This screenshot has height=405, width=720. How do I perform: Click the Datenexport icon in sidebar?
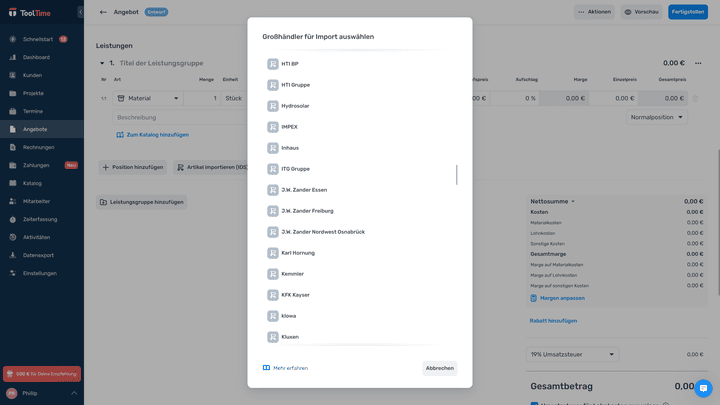(x=13, y=255)
